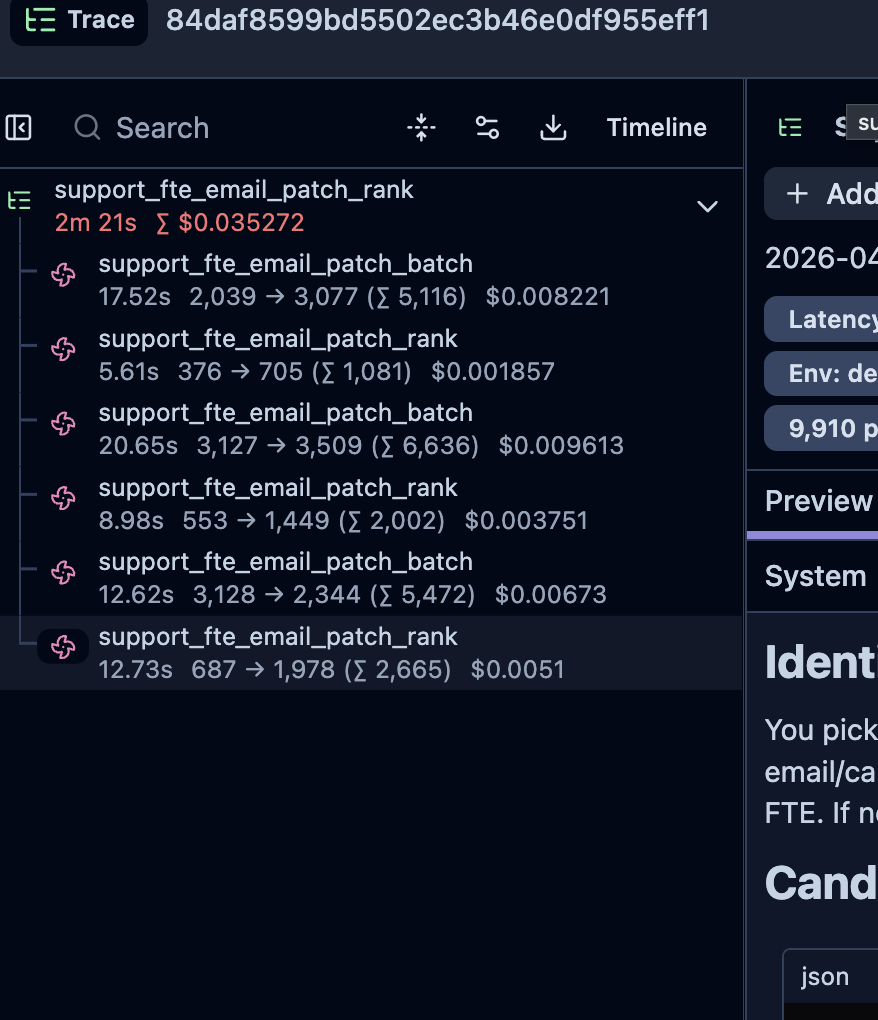Click the root trace icon for support_fte_email_patch_rank
The width and height of the screenshot is (878, 1020).
(19, 200)
